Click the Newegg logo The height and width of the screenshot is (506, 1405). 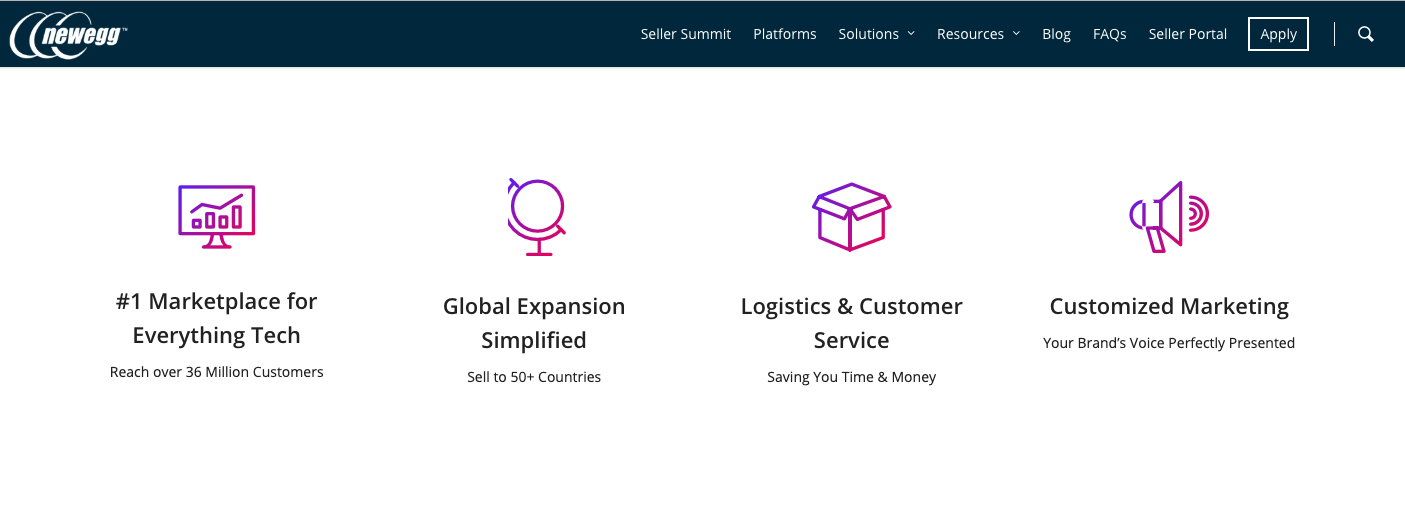pos(68,35)
